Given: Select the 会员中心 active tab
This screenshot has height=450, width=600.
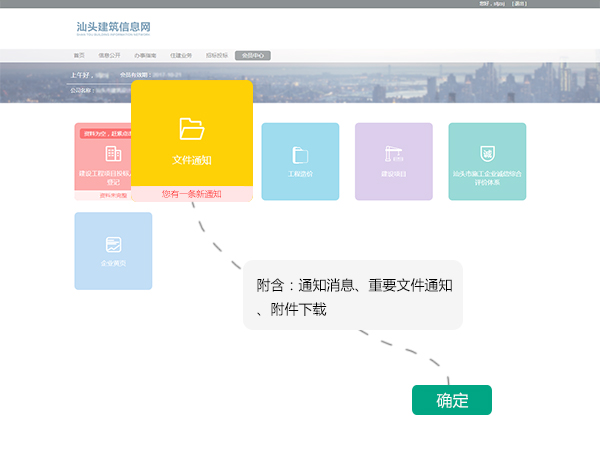Looking at the screenshot, I should click(x=253, y=55).
